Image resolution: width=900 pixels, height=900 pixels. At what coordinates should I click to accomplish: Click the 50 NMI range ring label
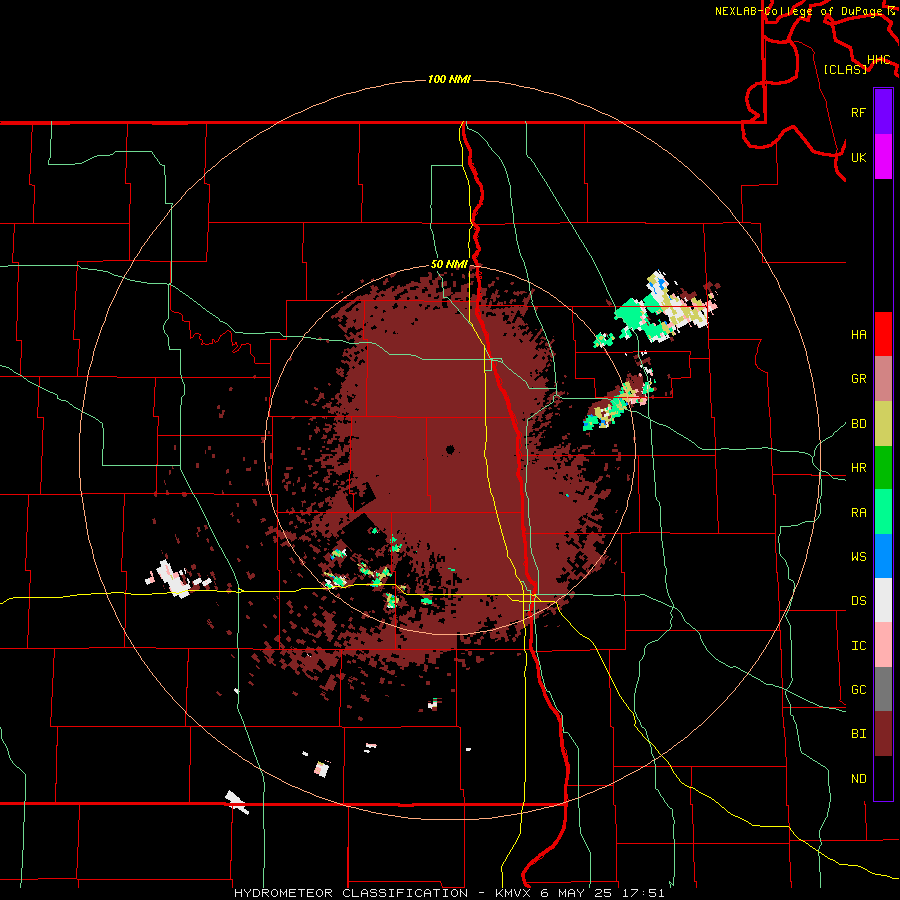449,265
